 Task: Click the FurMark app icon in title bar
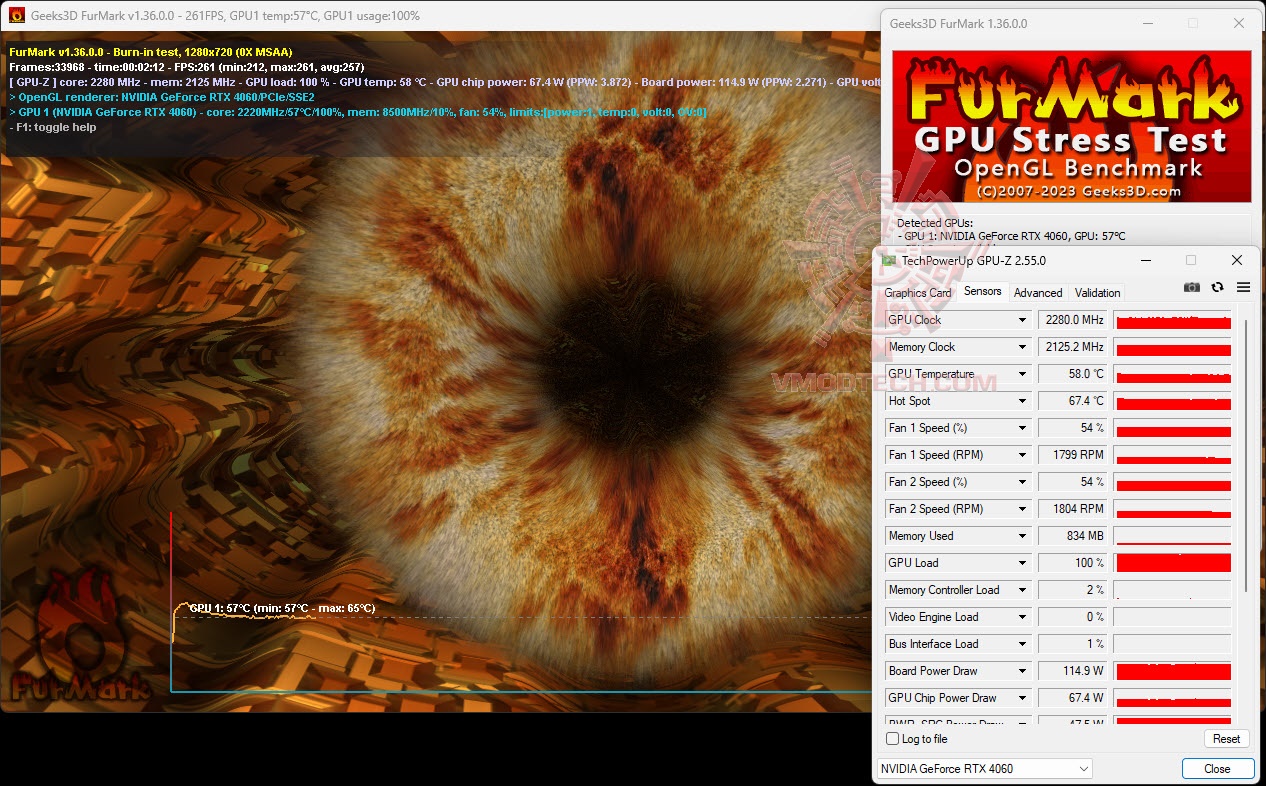(17, 15)
